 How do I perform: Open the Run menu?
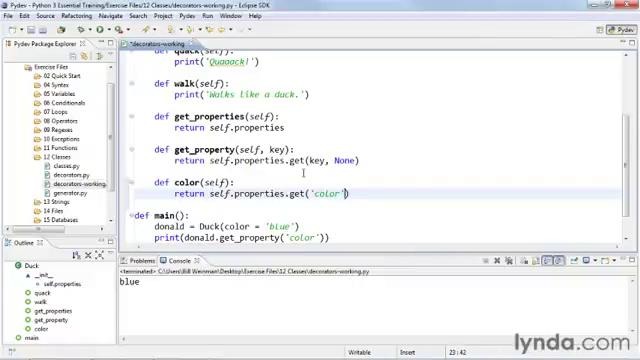click(x=208, y=16)
